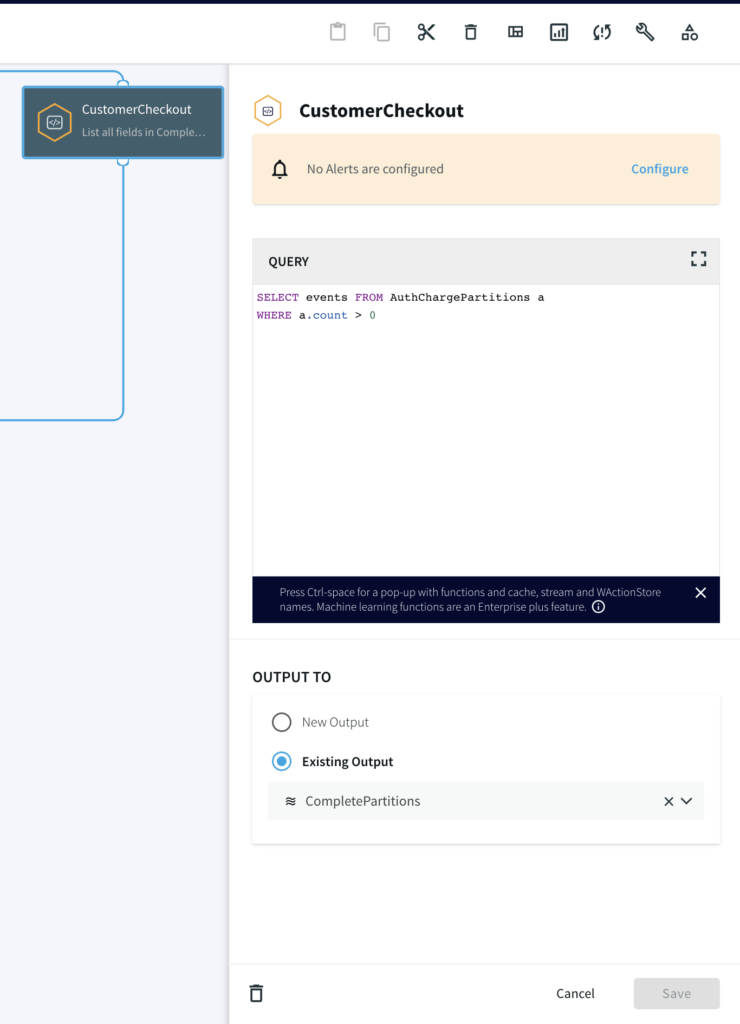Click the copy icon in toolbar
The height and width of the screenshot is (1024, 740).
[x=382, y=32]
